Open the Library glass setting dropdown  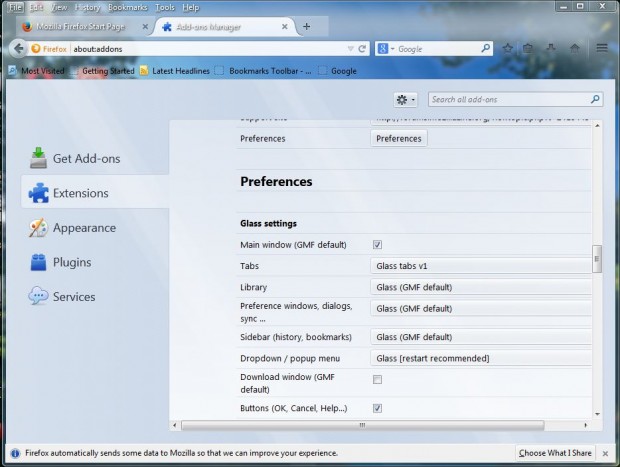tap(481, 287)
